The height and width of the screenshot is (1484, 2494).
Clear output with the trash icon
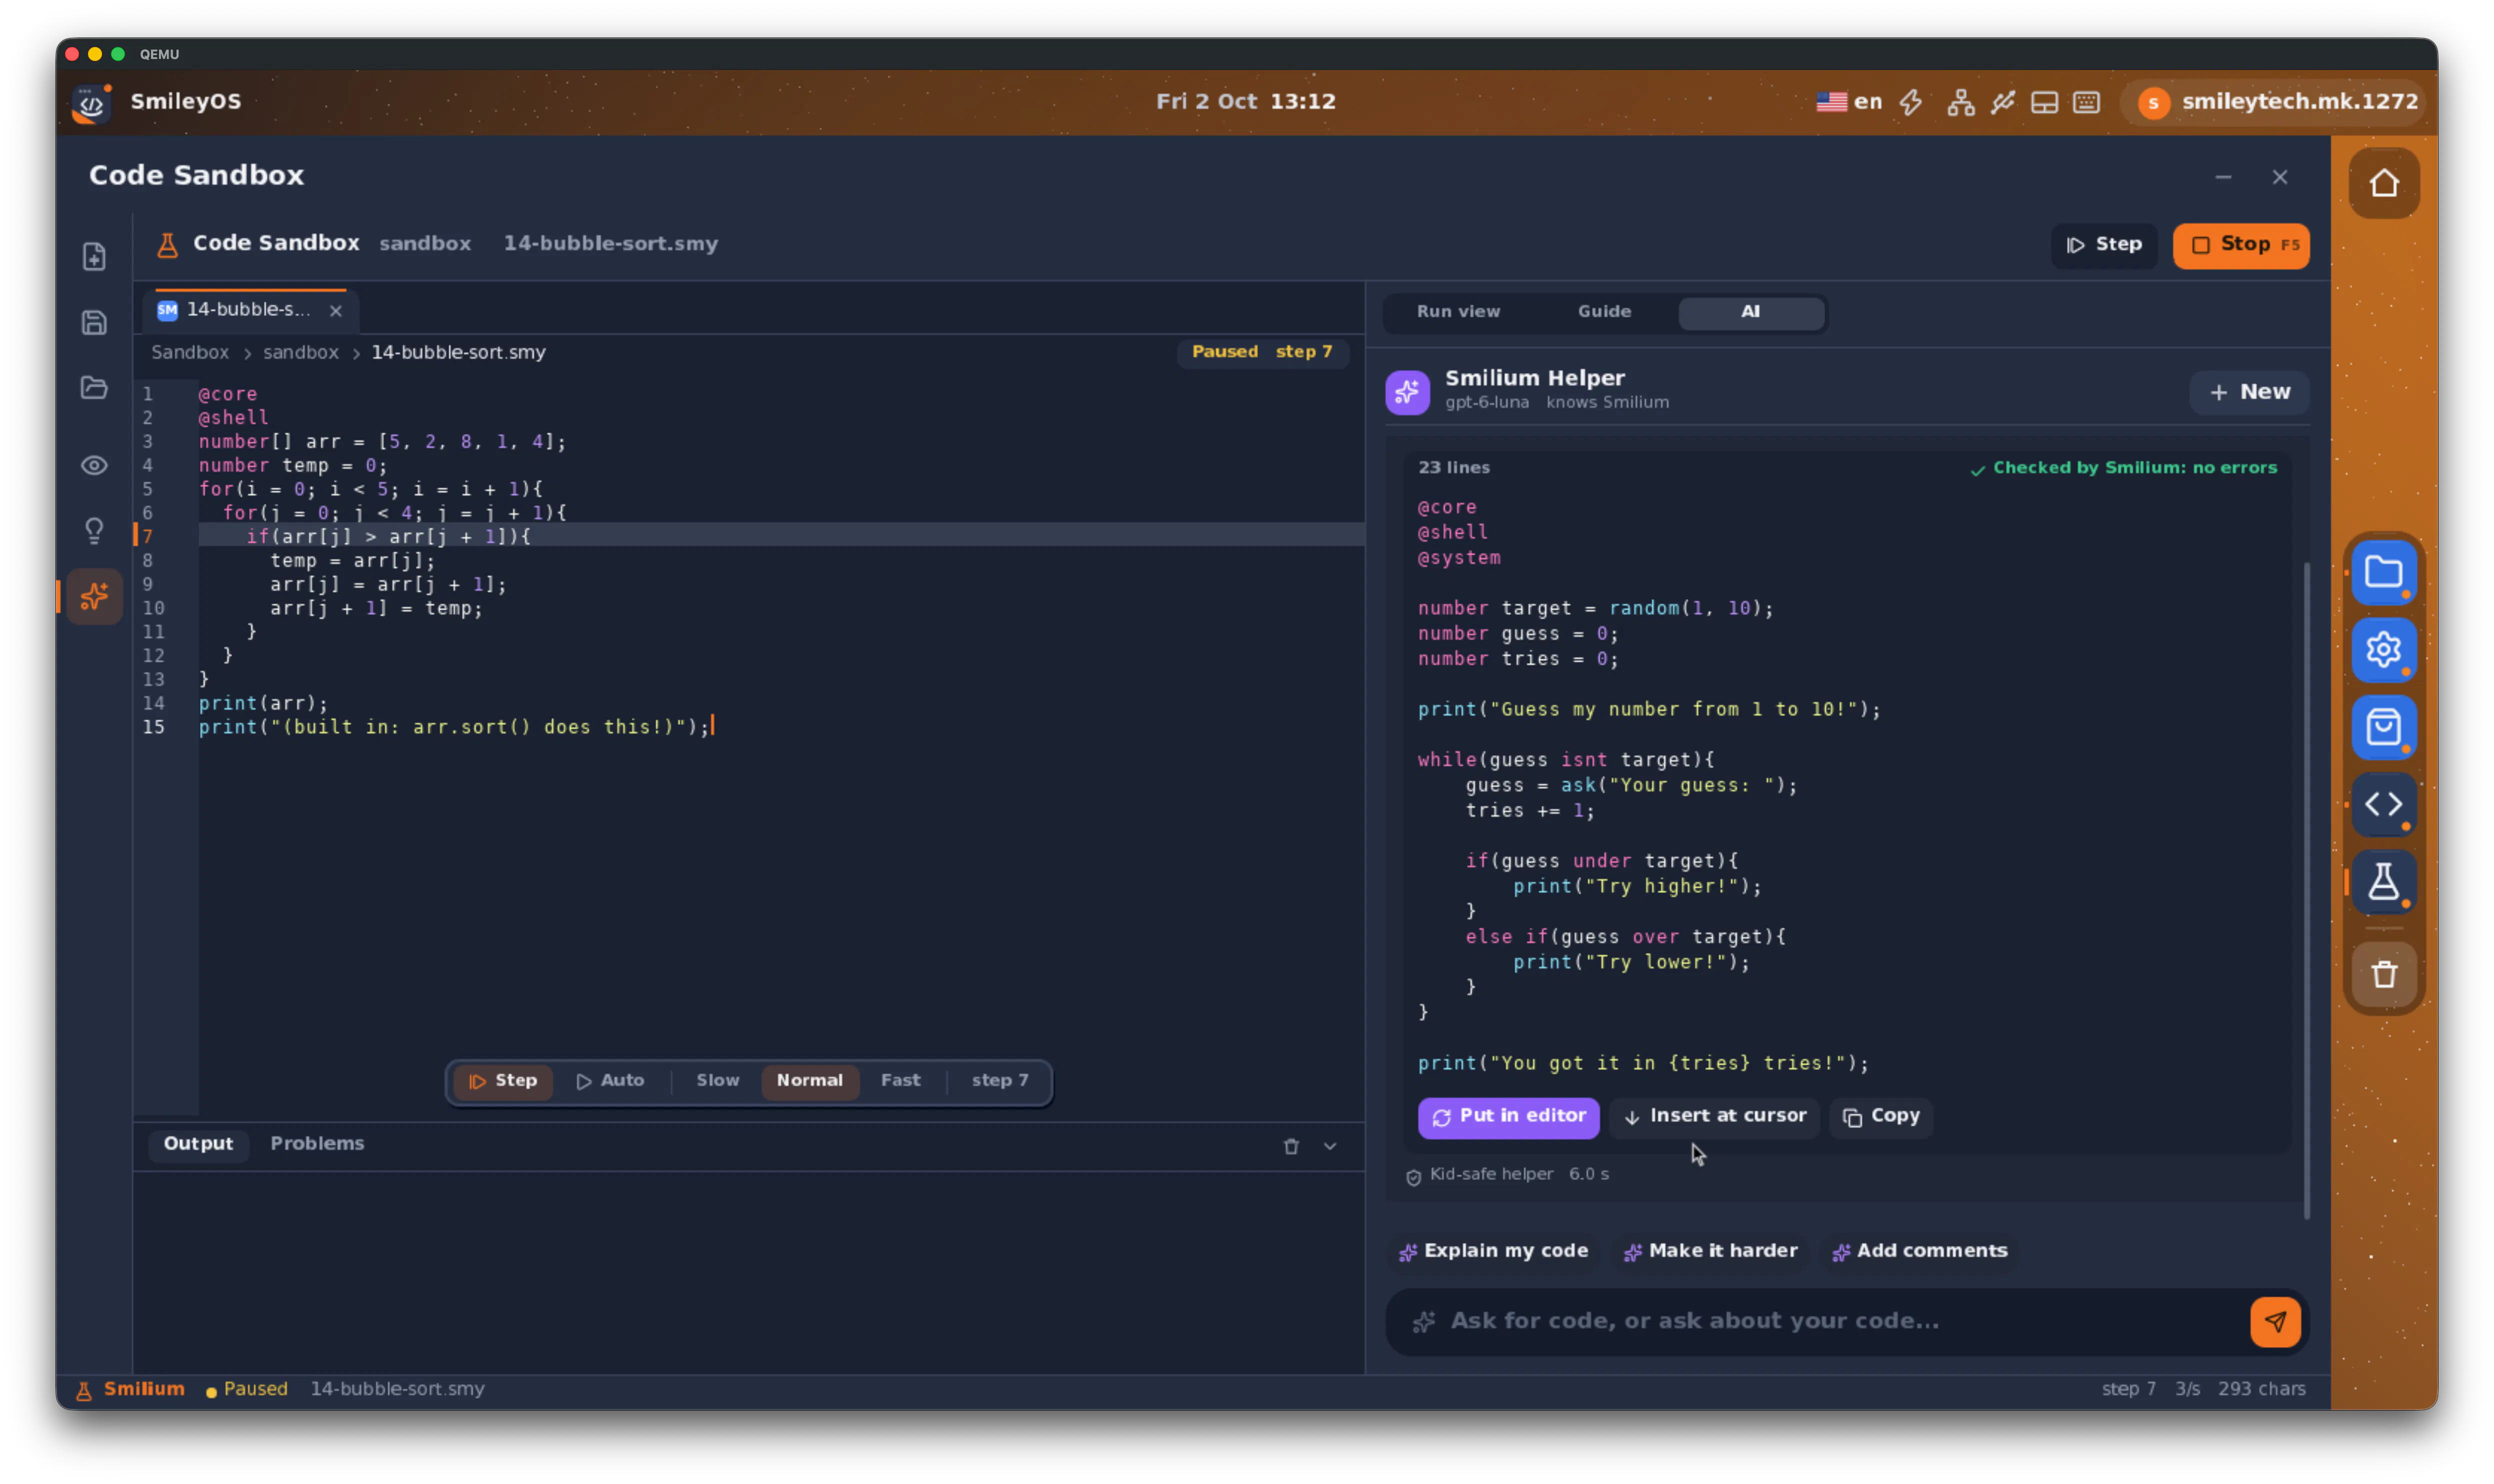click(x=1291, y=1146)
